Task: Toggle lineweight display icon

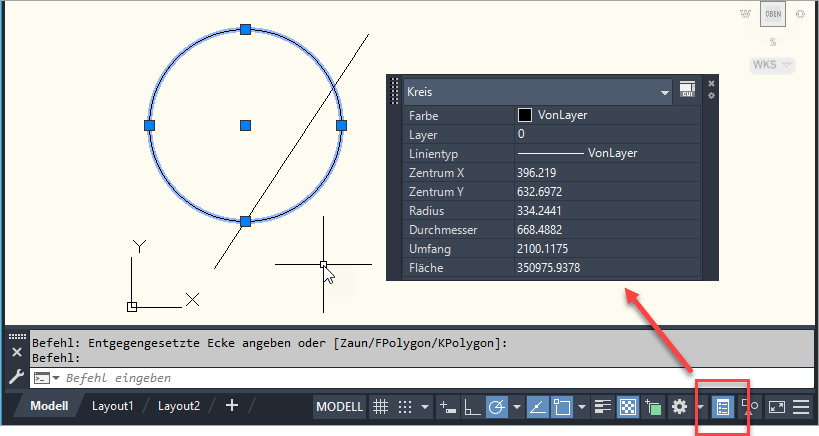Action: coord(603,406)
